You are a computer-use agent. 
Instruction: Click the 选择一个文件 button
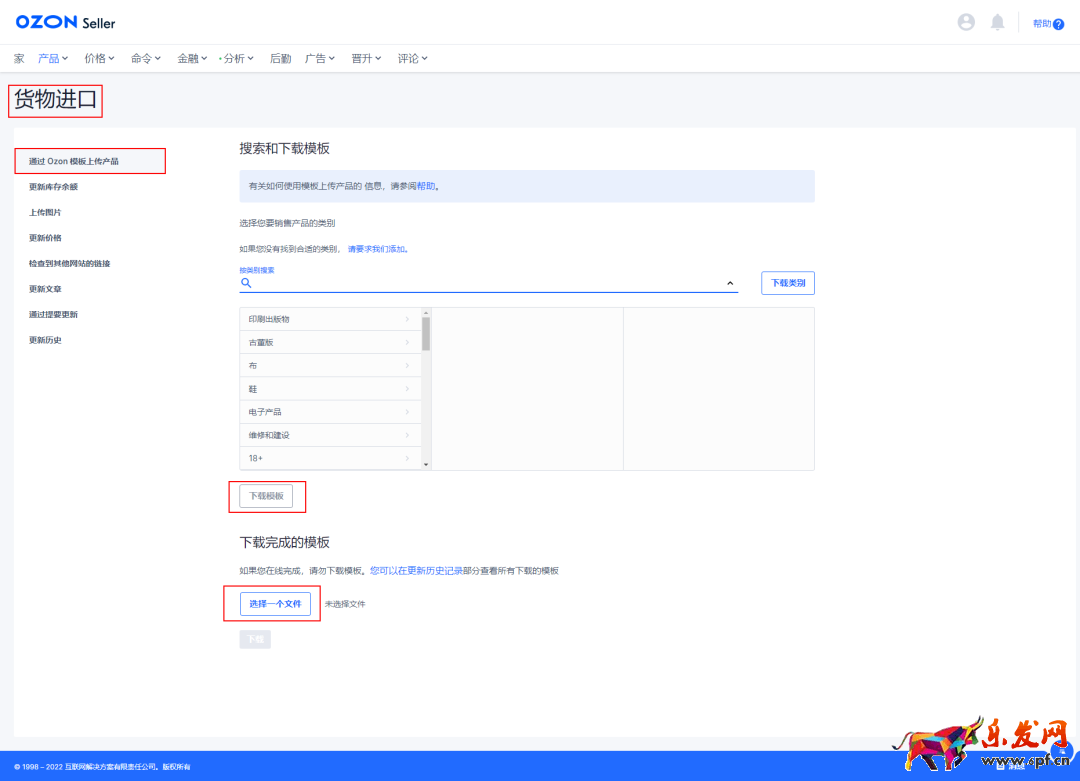pos(275,604)
